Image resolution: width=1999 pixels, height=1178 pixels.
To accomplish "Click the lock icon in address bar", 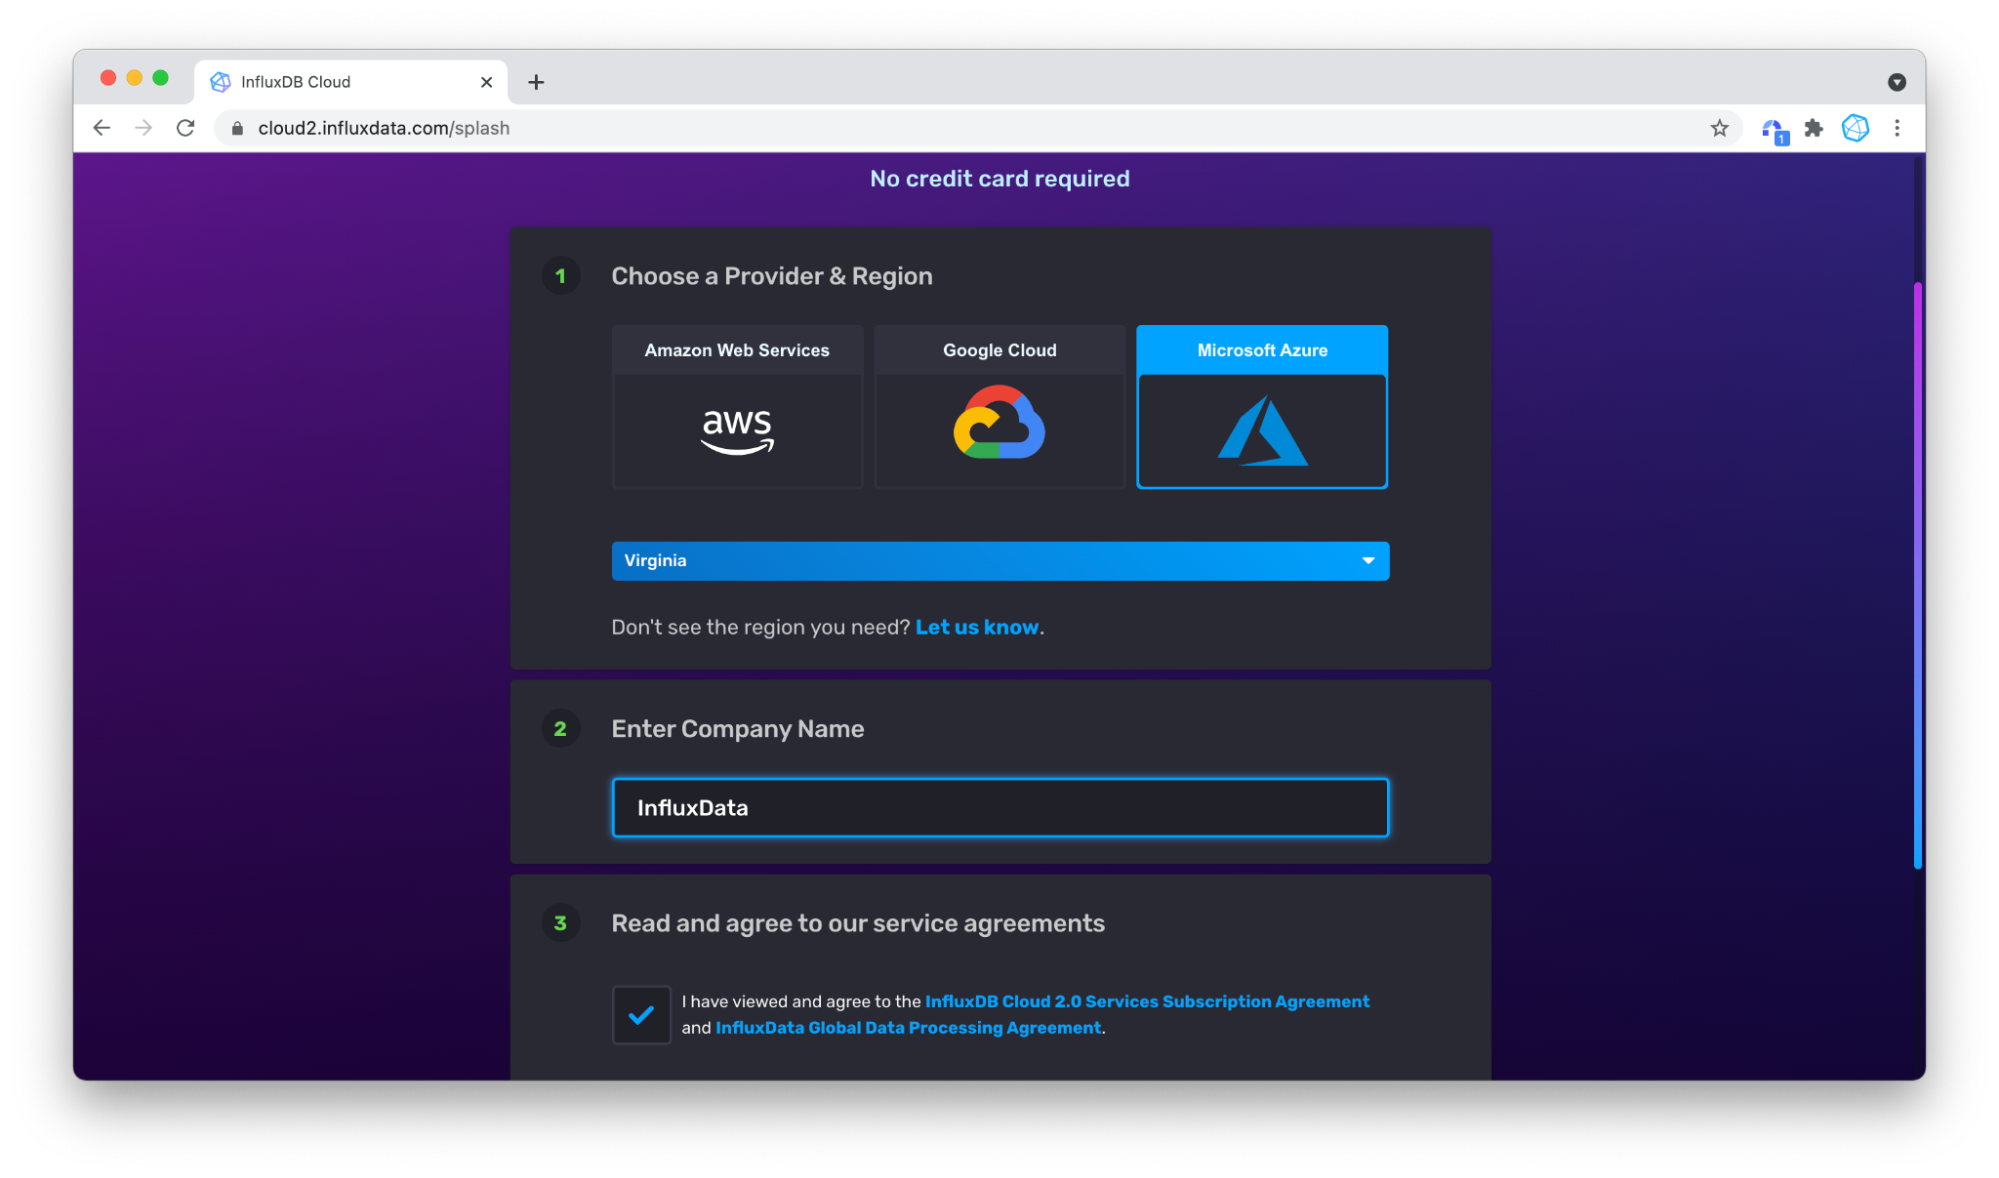I will tap(237, 128).
